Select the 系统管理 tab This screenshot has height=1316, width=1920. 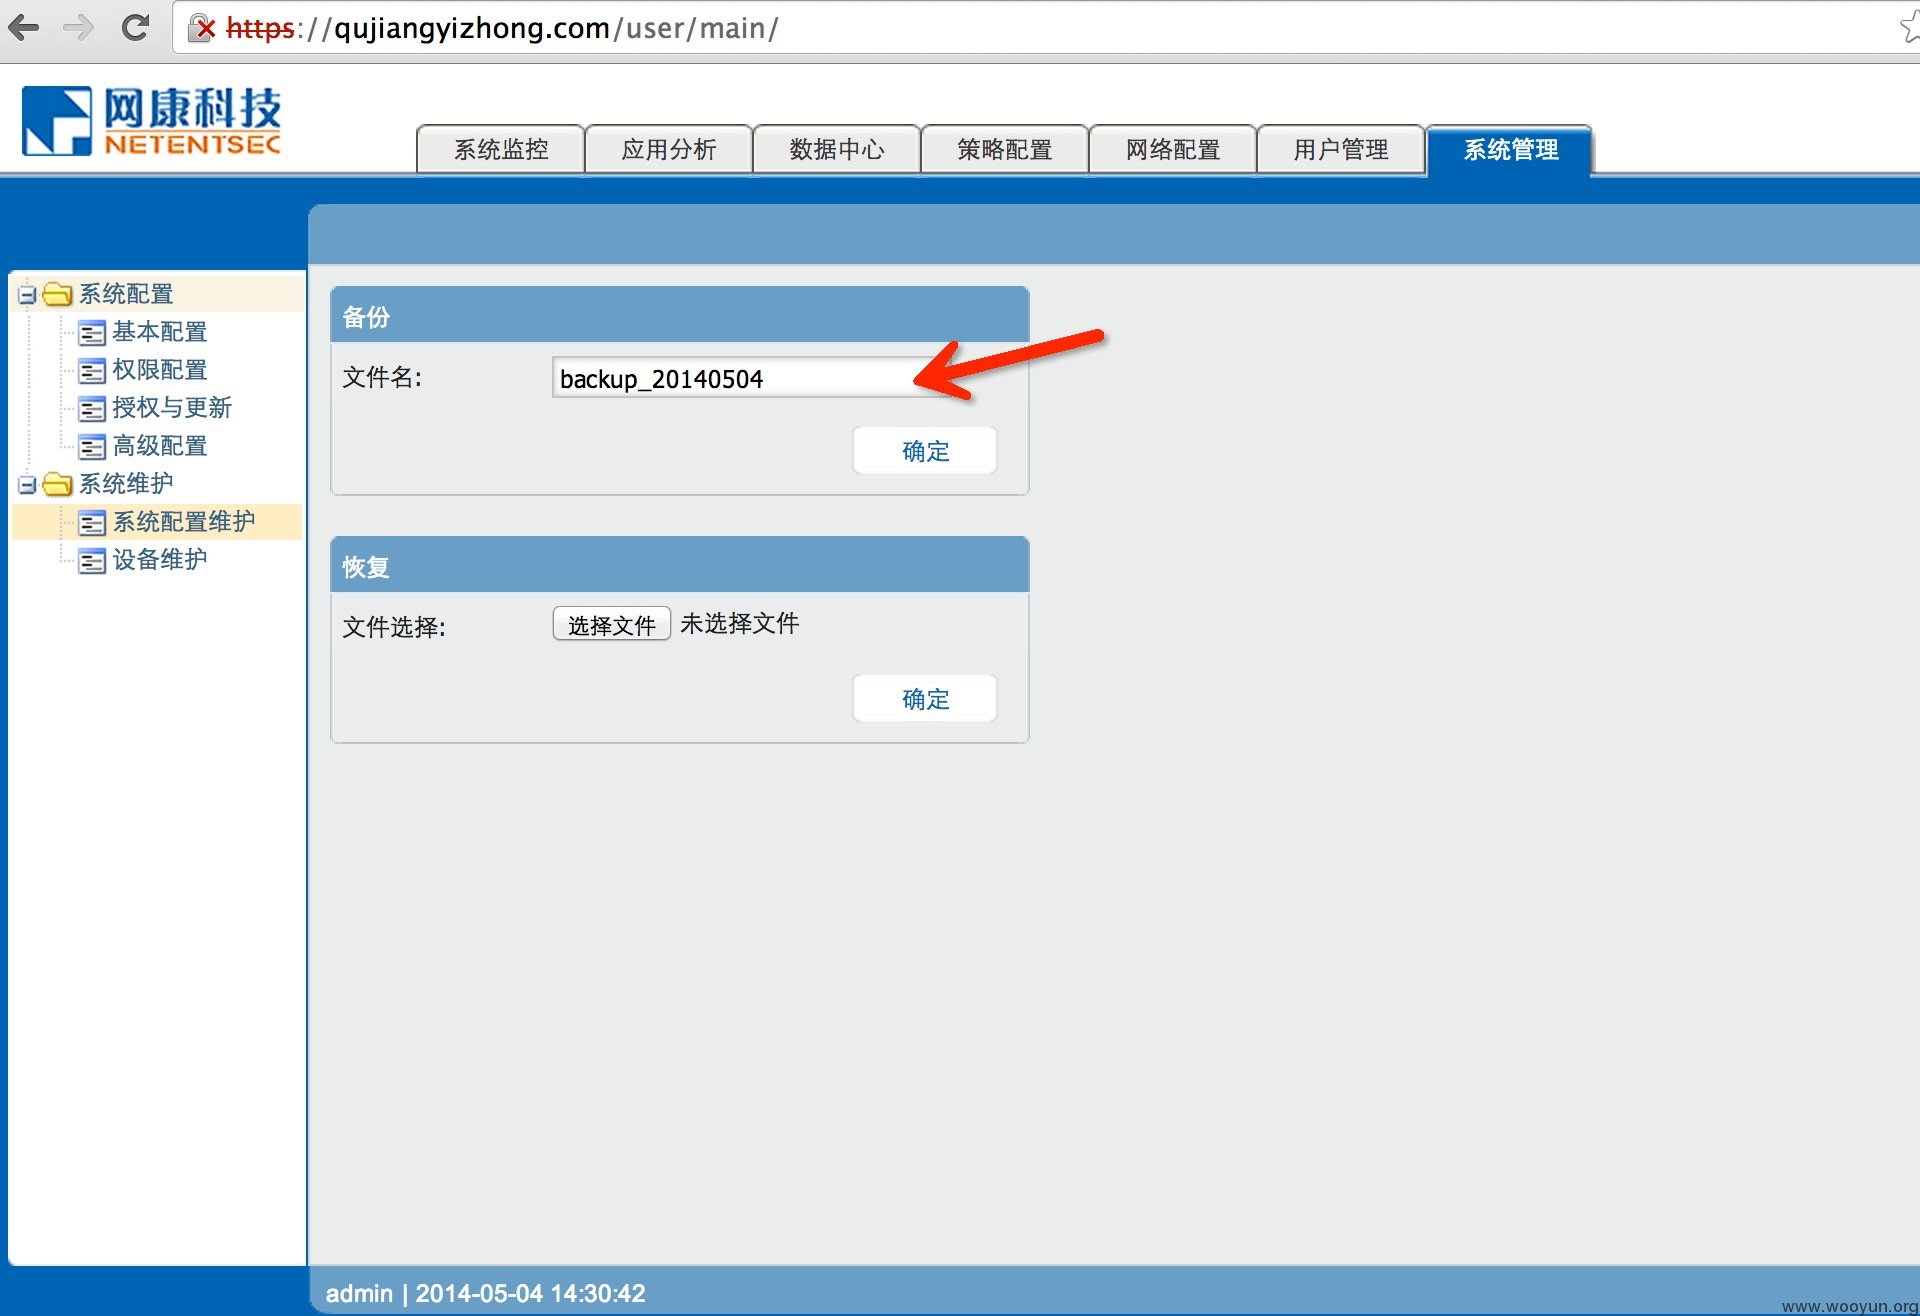[1510, 150]
